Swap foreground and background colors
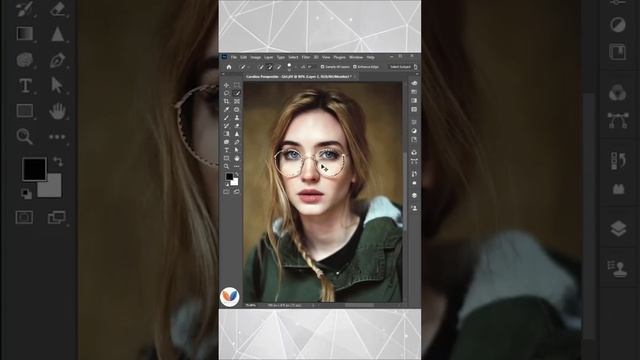This screenshot has height=360, width=640. (x=237, y=173)
